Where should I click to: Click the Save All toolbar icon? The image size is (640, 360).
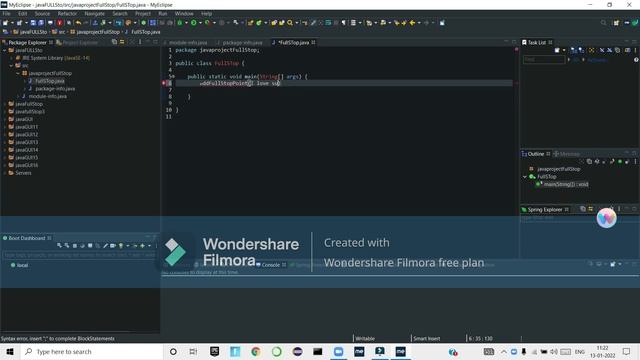click(41, 23)
